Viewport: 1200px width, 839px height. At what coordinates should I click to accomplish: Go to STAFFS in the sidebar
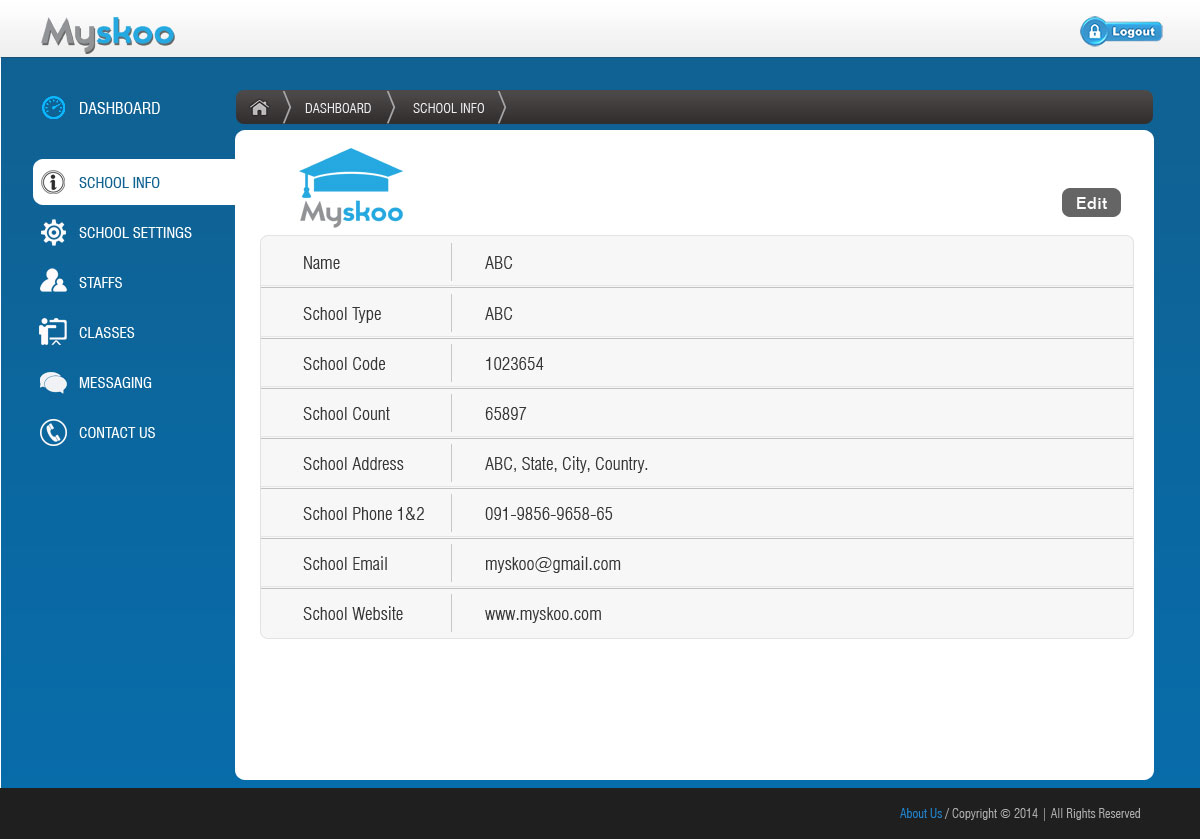click(x=100, y=283)
